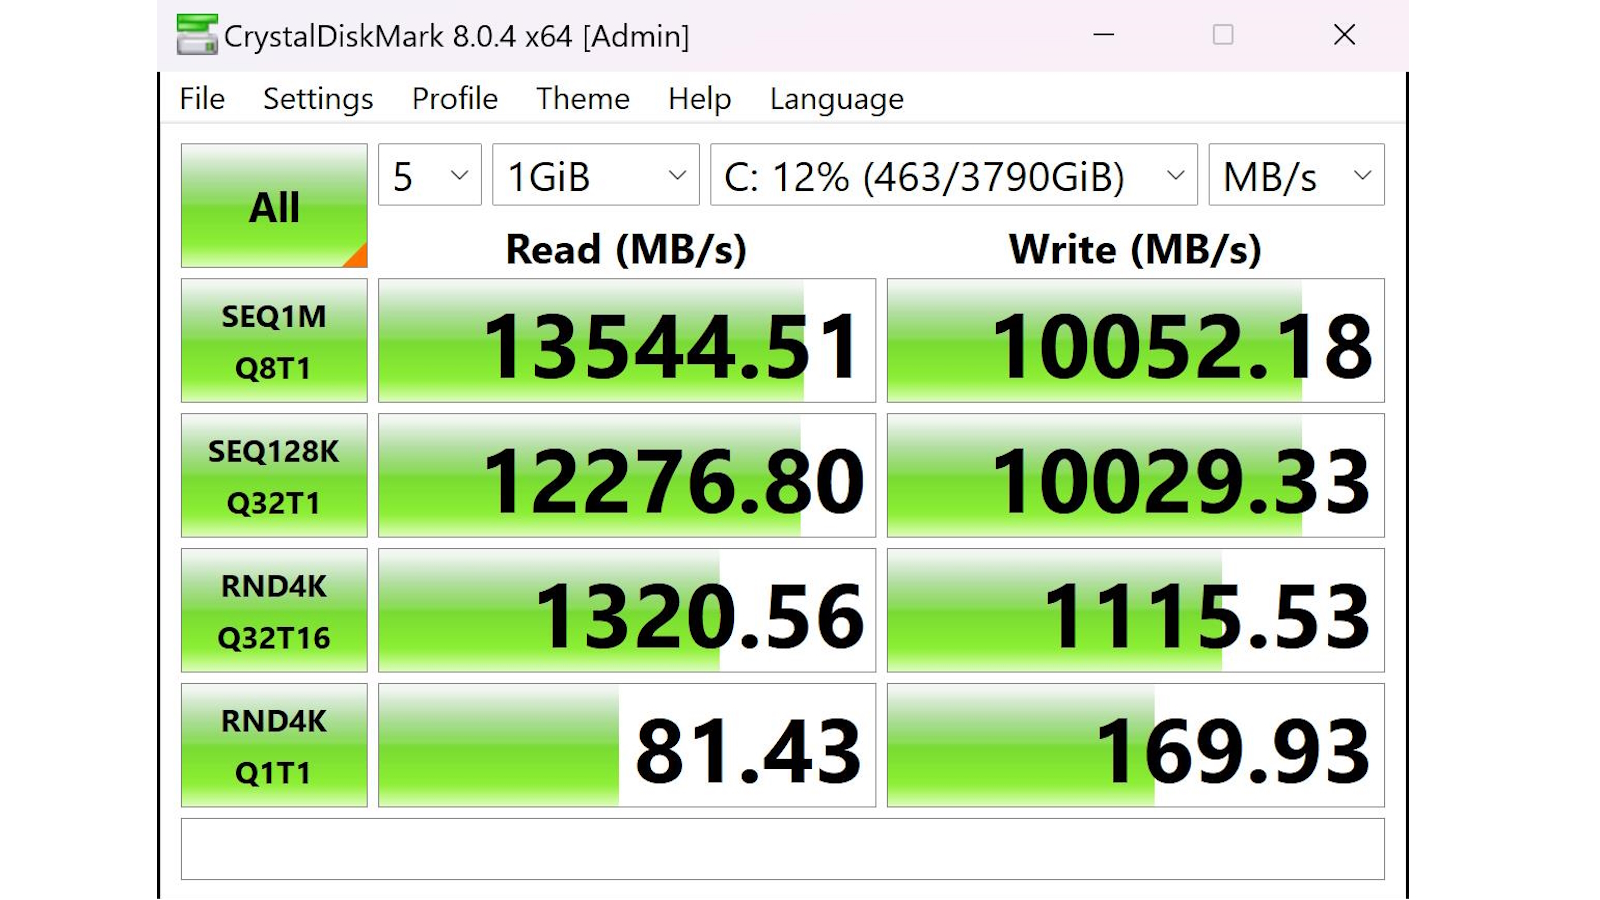Screen dimensions: 1600x900
Task: Open the Profile menu
Action: tap(455, 99)
